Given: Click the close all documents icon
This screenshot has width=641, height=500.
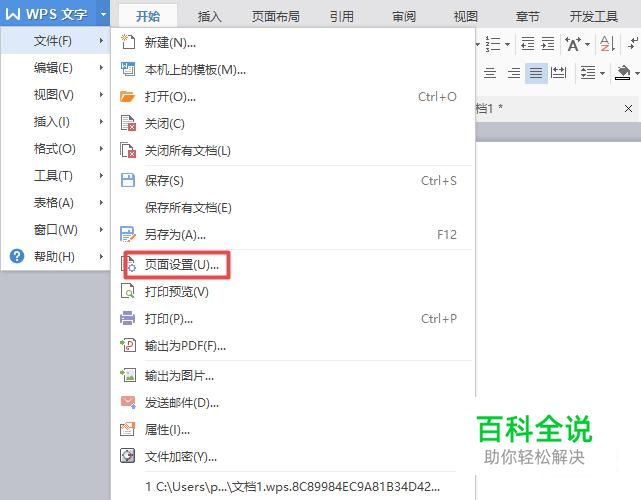Looking at the screenshot, I should [128, 150].
